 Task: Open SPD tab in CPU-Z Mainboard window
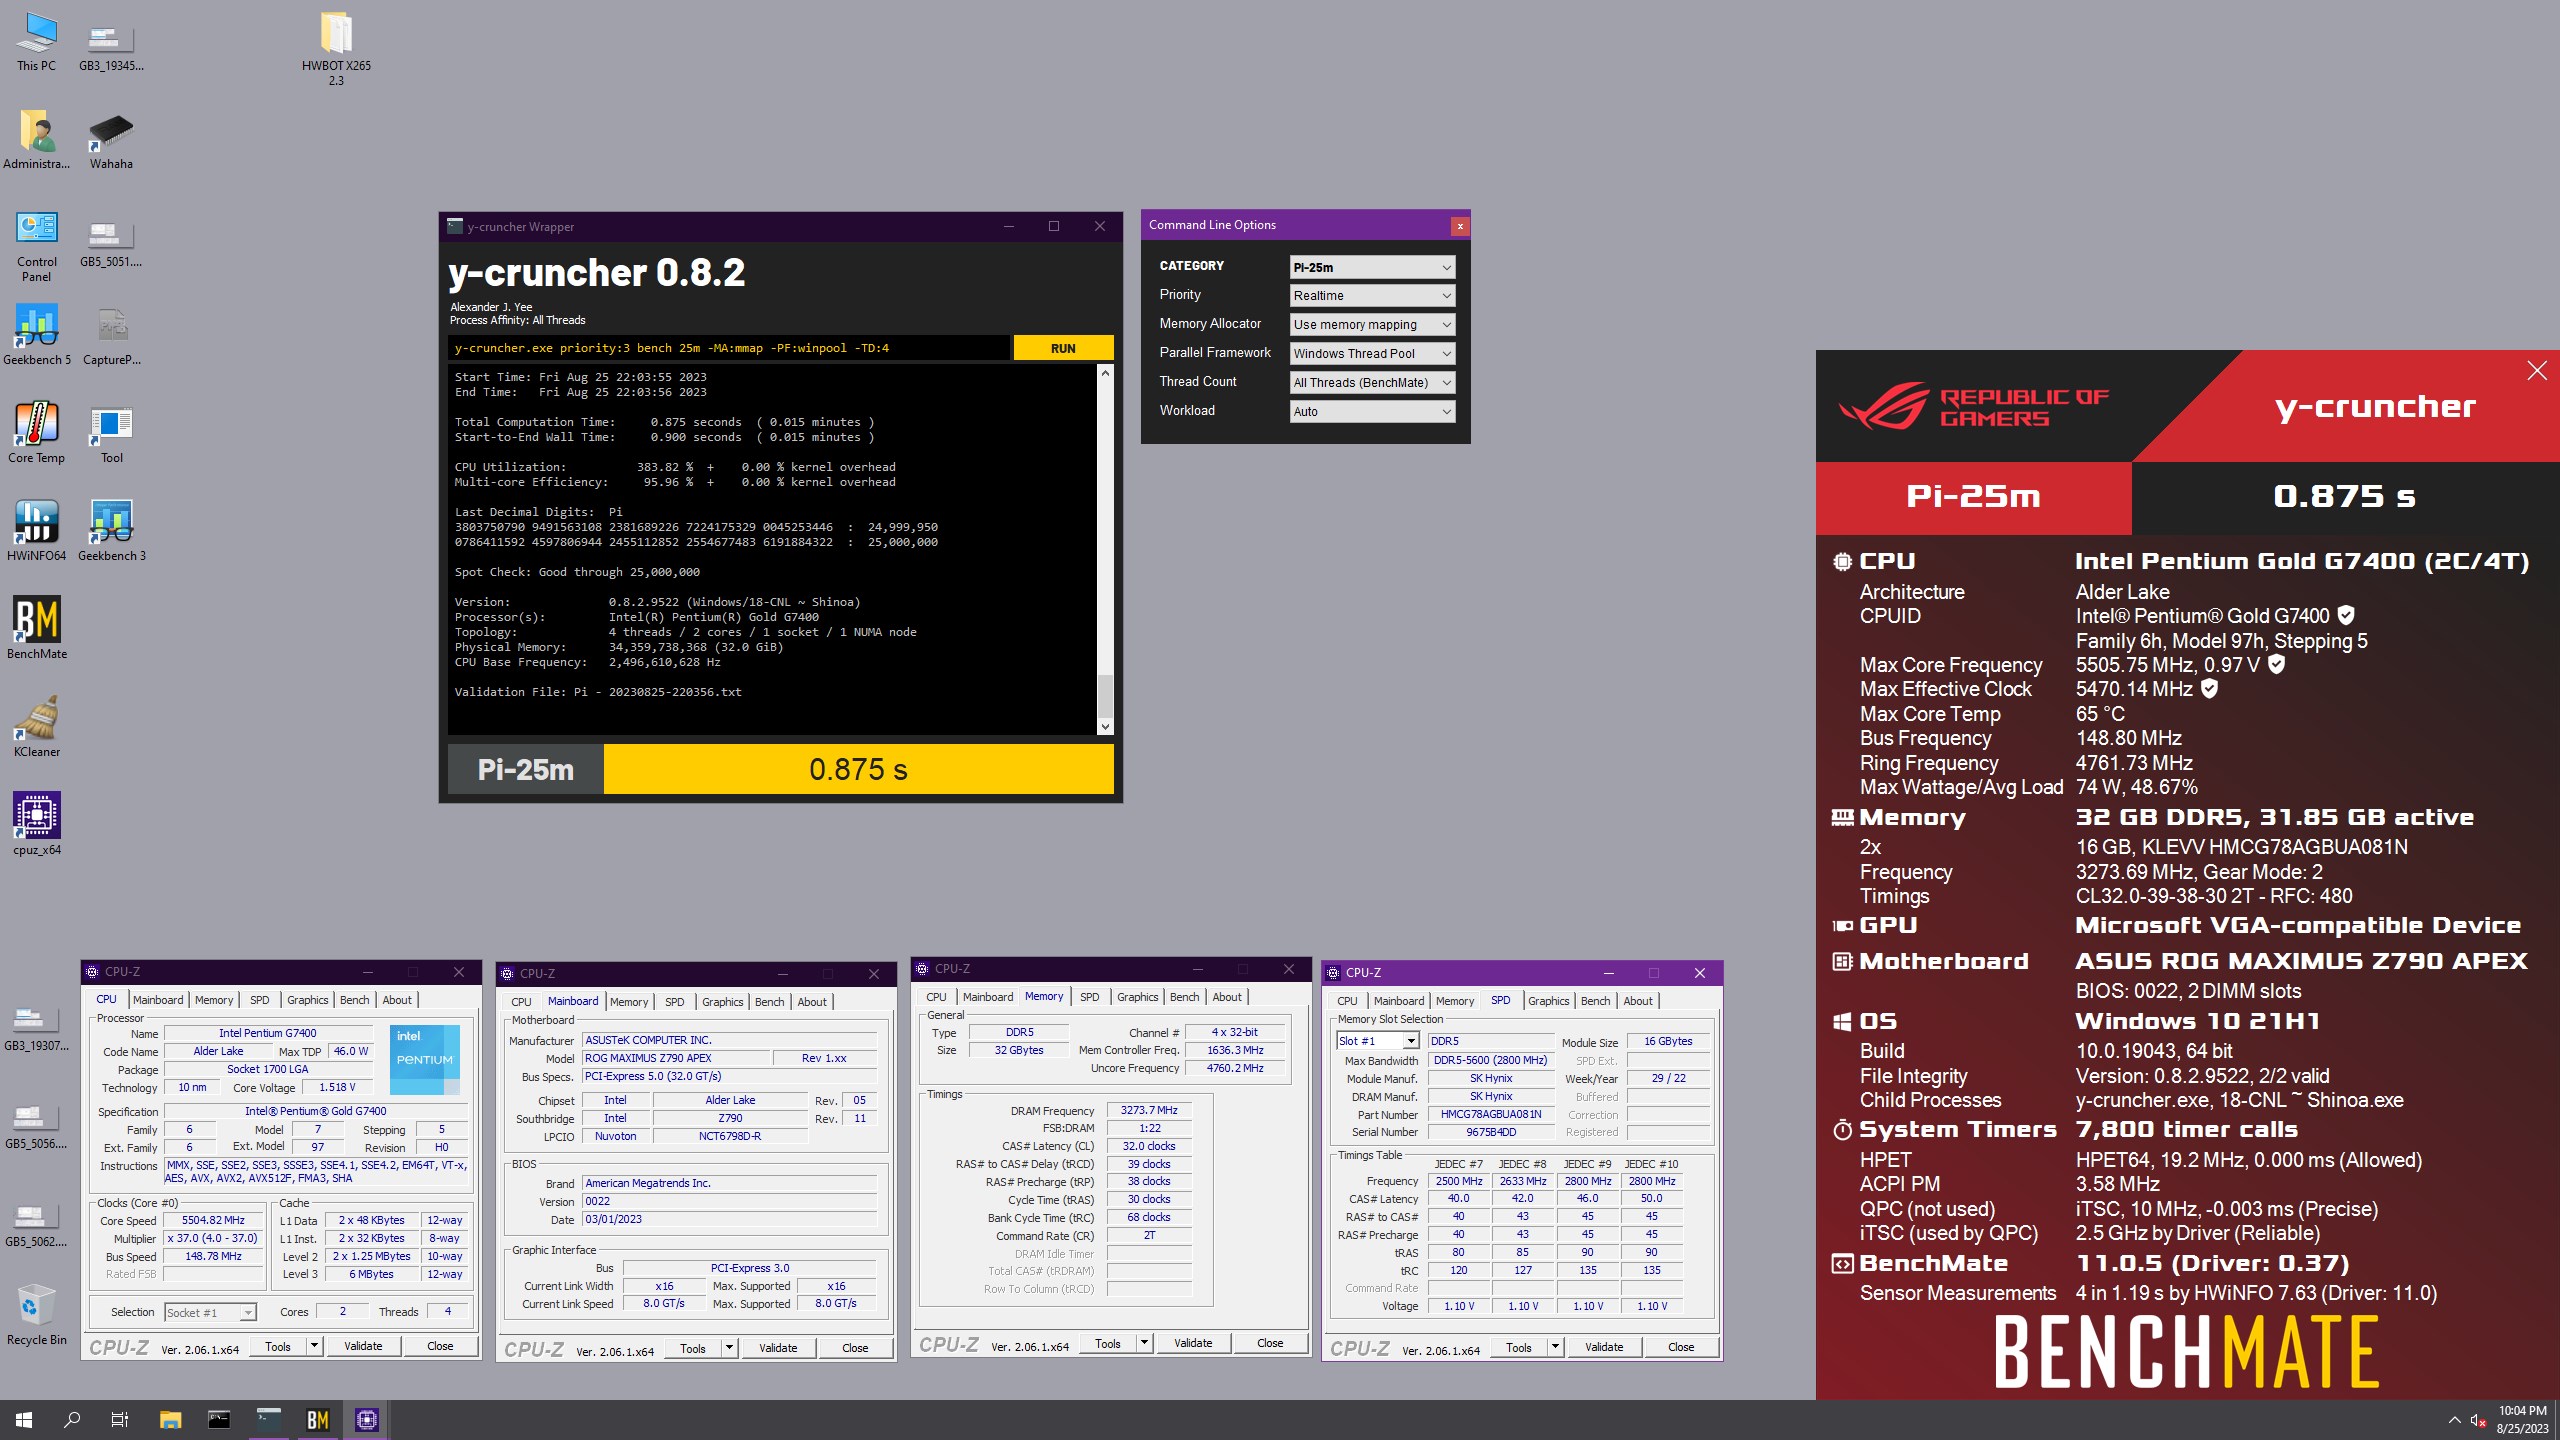(675, 1002)
